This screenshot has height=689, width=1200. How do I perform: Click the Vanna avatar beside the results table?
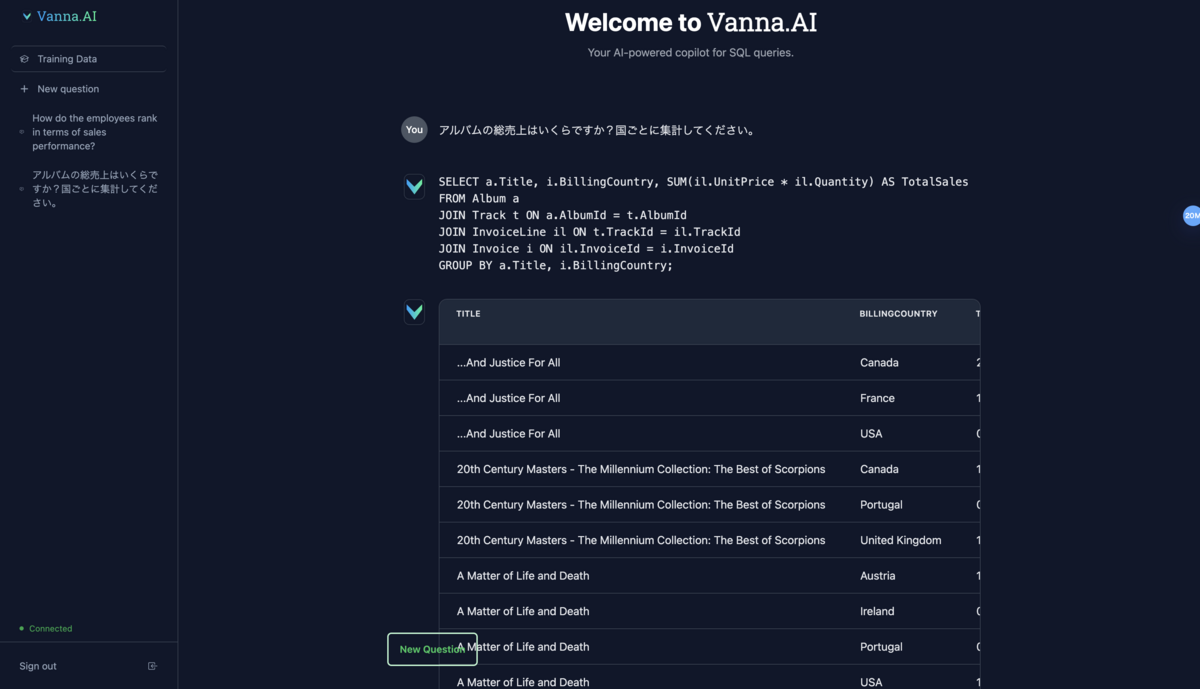coord(414,312)
